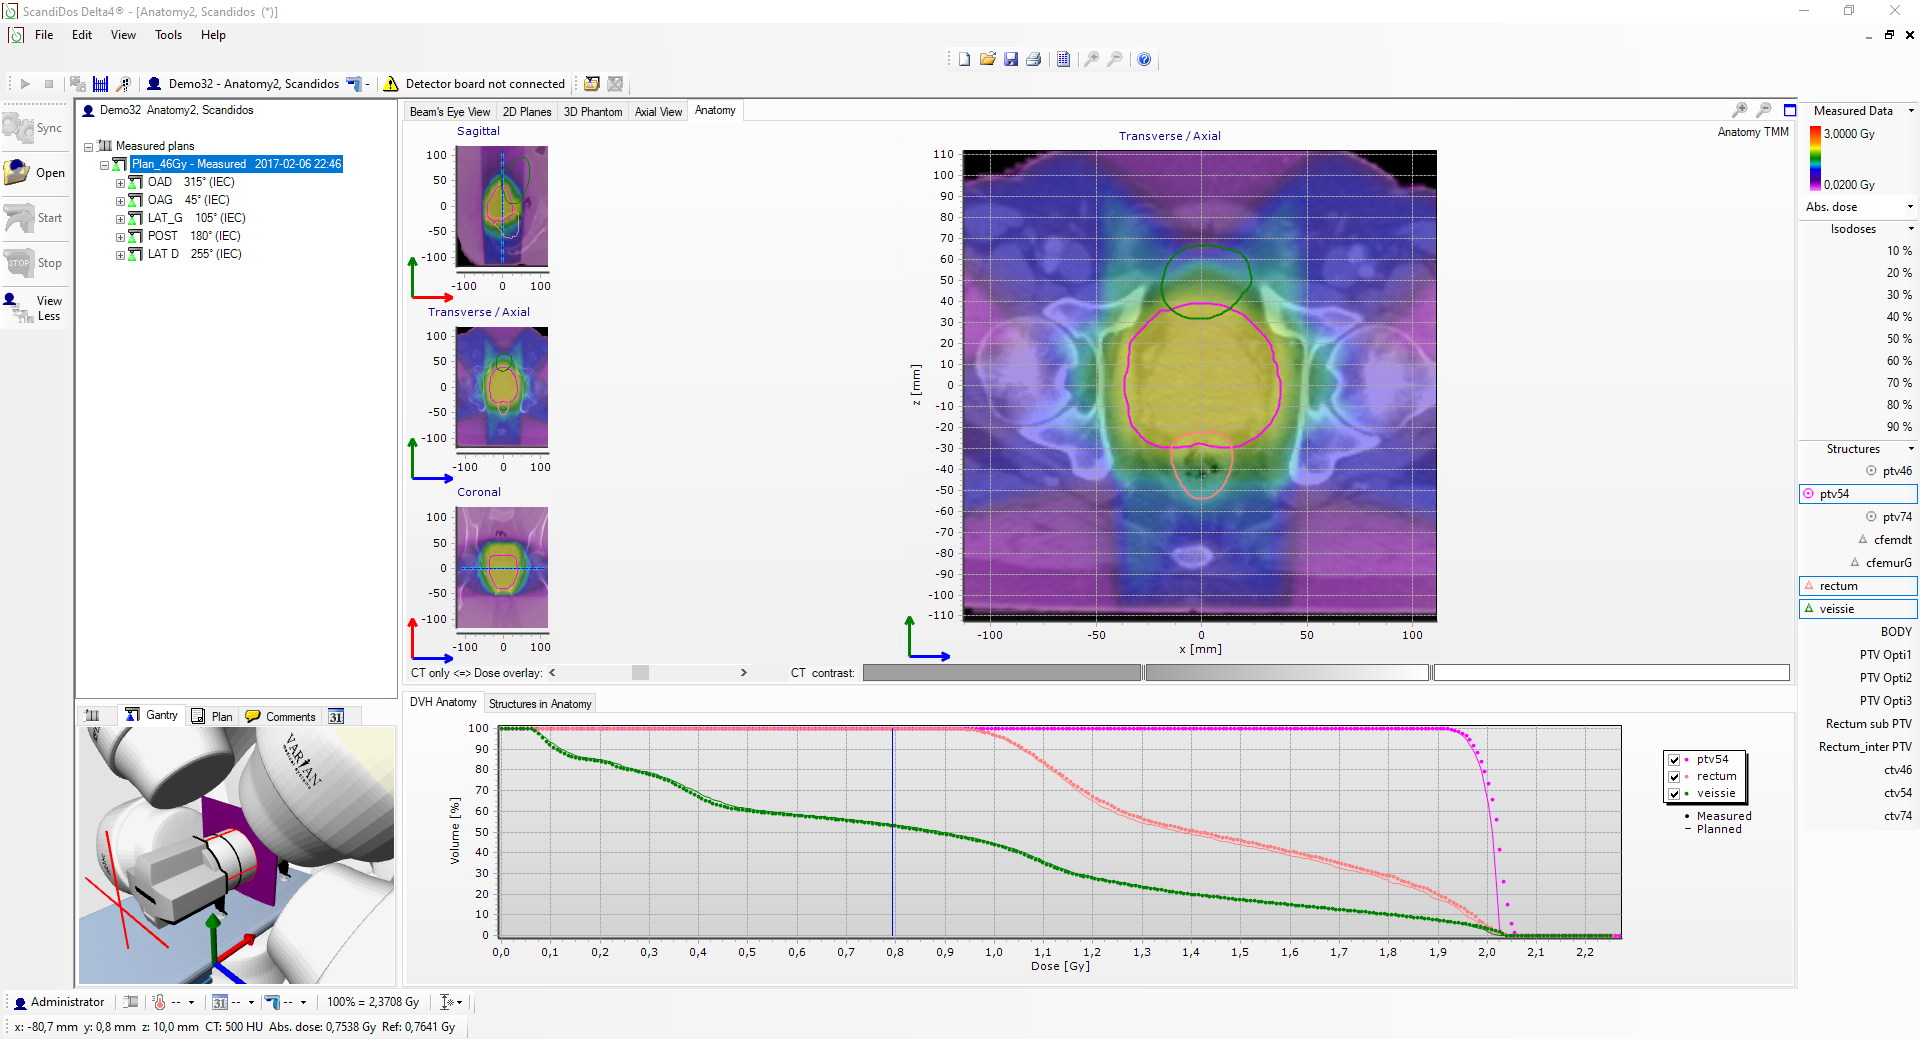The height and width of the screenshot is (1039, 1920).
Task: Click the Save disk icon in toolbar
Action: point(1011,60)
